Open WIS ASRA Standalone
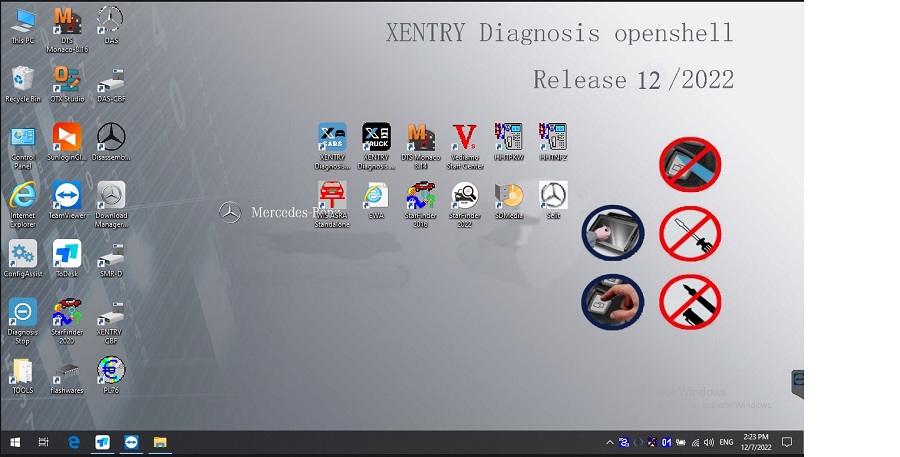This screenshot has height=457, width=900. pos(332,205)
